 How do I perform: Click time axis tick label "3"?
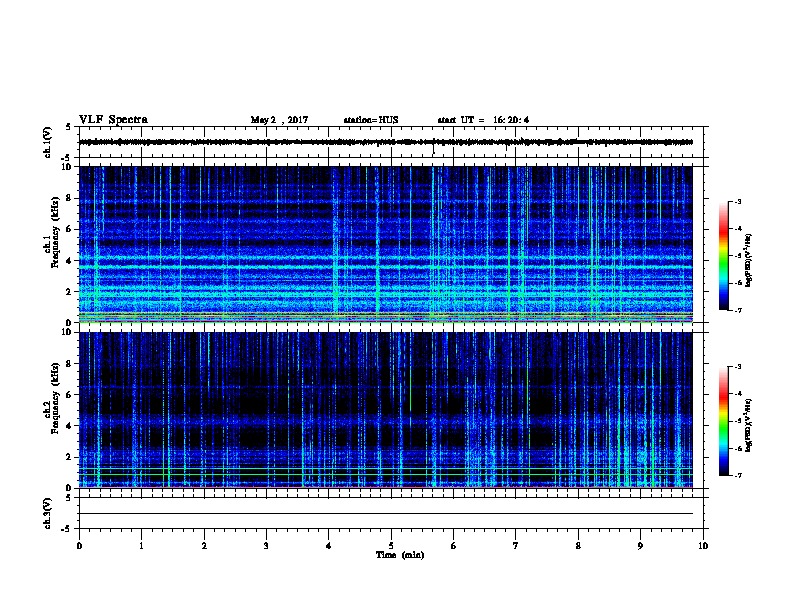266,546
